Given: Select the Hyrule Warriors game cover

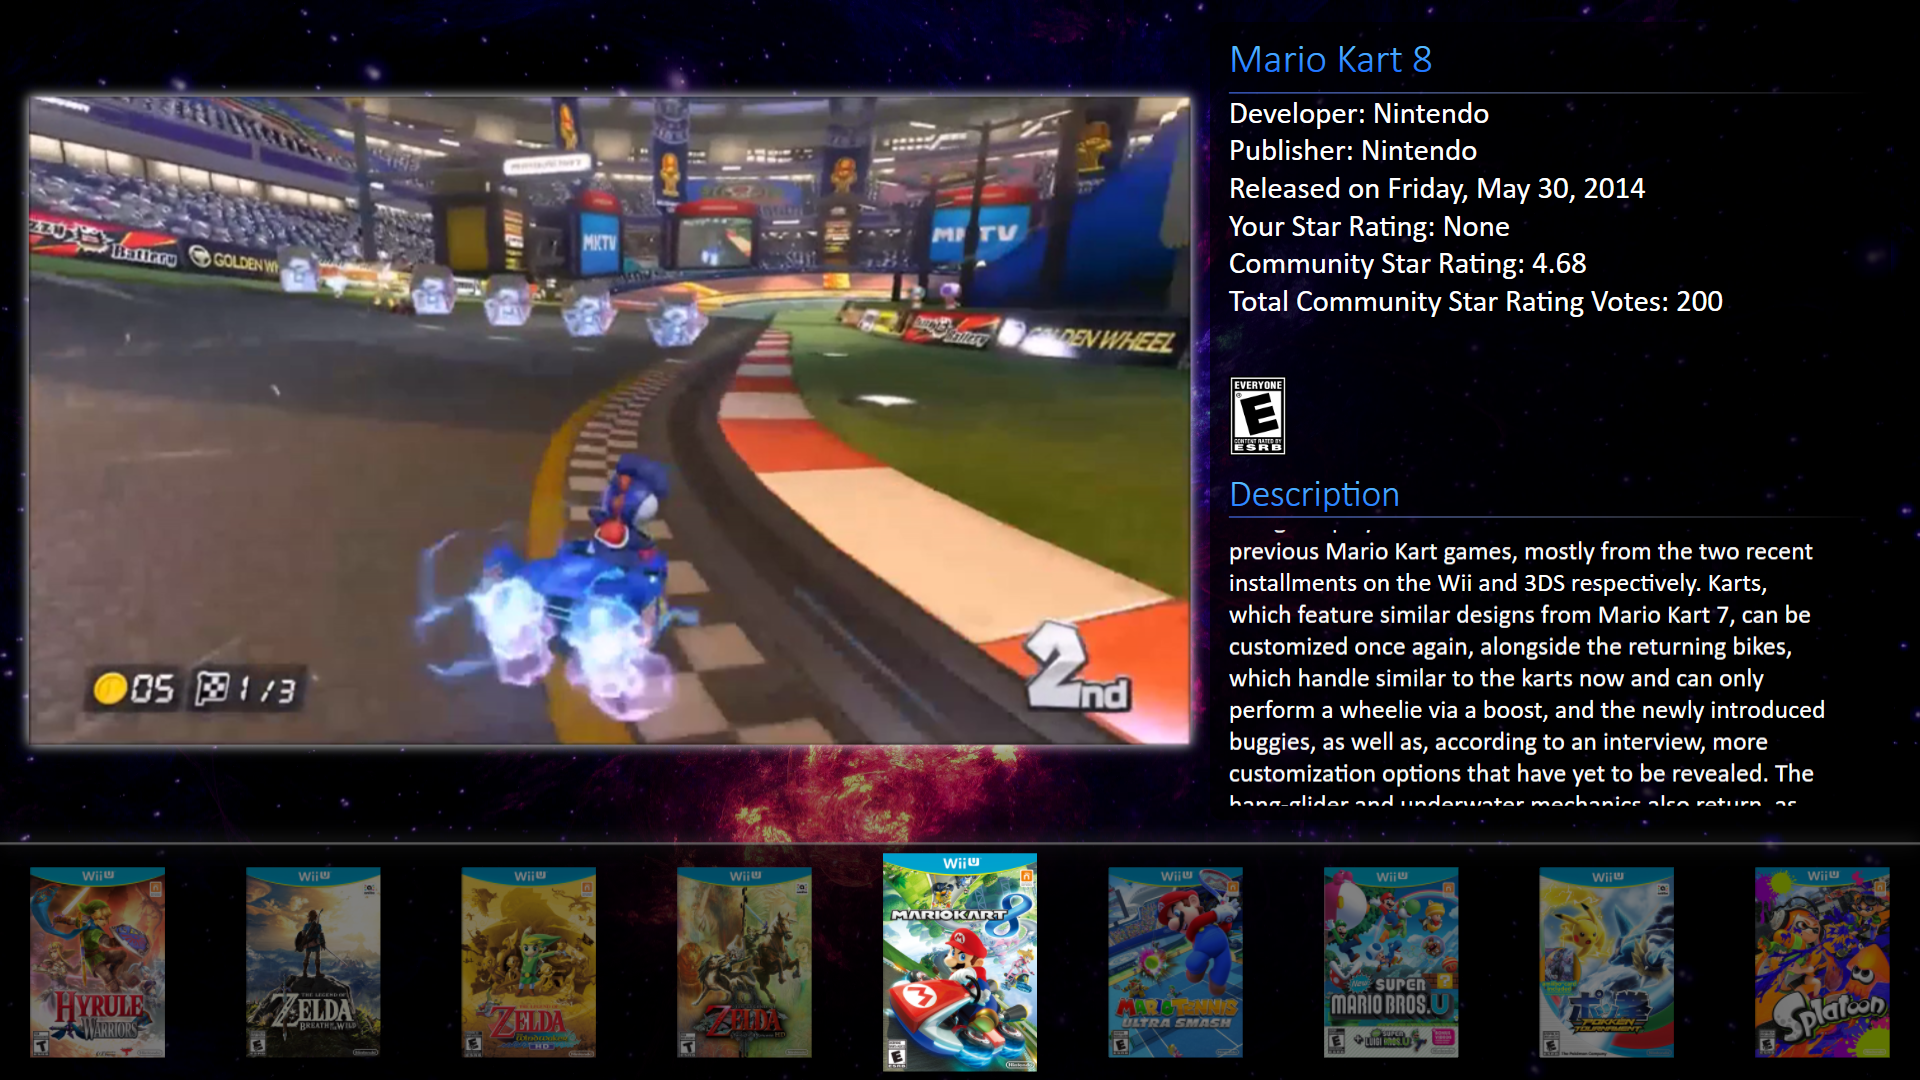Looking at the screenshot, I should pyautogui.click(x=97, y=962).
